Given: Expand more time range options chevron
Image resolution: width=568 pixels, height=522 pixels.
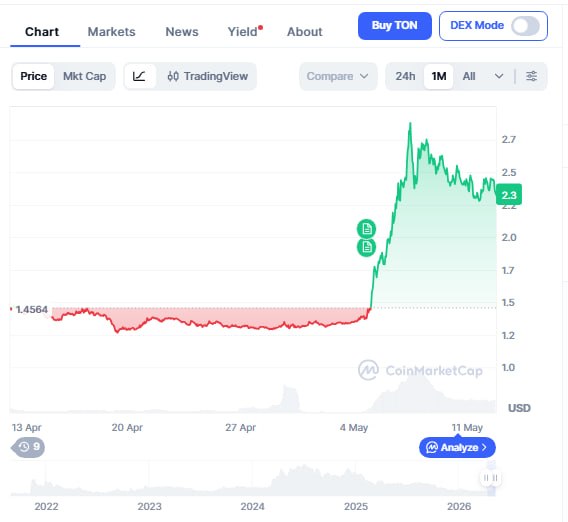Looking at the screenshot, I should (x=499, y=76).
